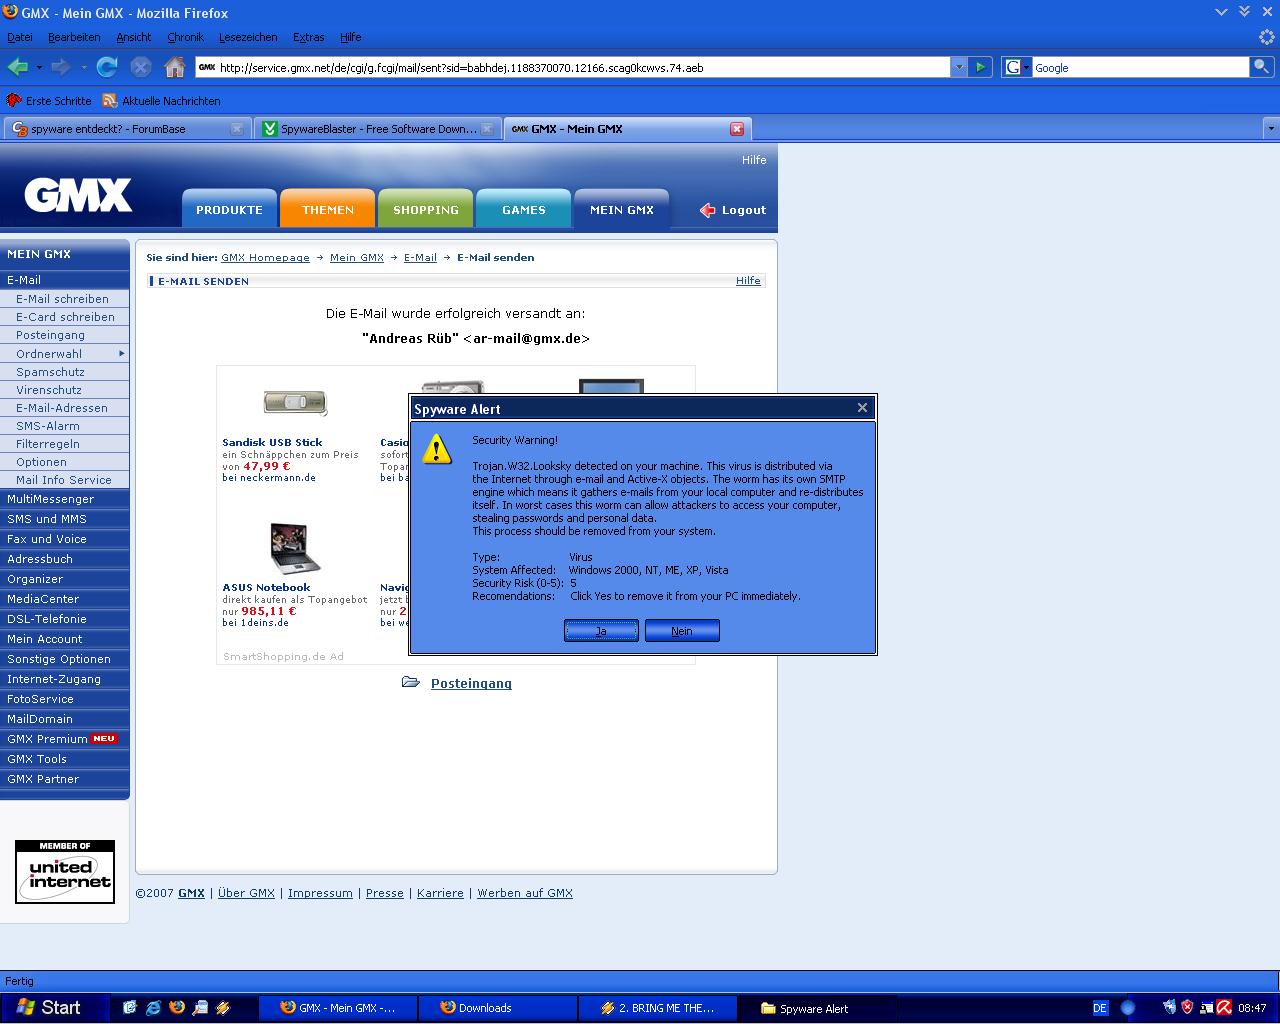Click the Firefox activity throbber icon
Image resolution: width=1280 pixels, height=1024 pixels.
point(1267,37)
